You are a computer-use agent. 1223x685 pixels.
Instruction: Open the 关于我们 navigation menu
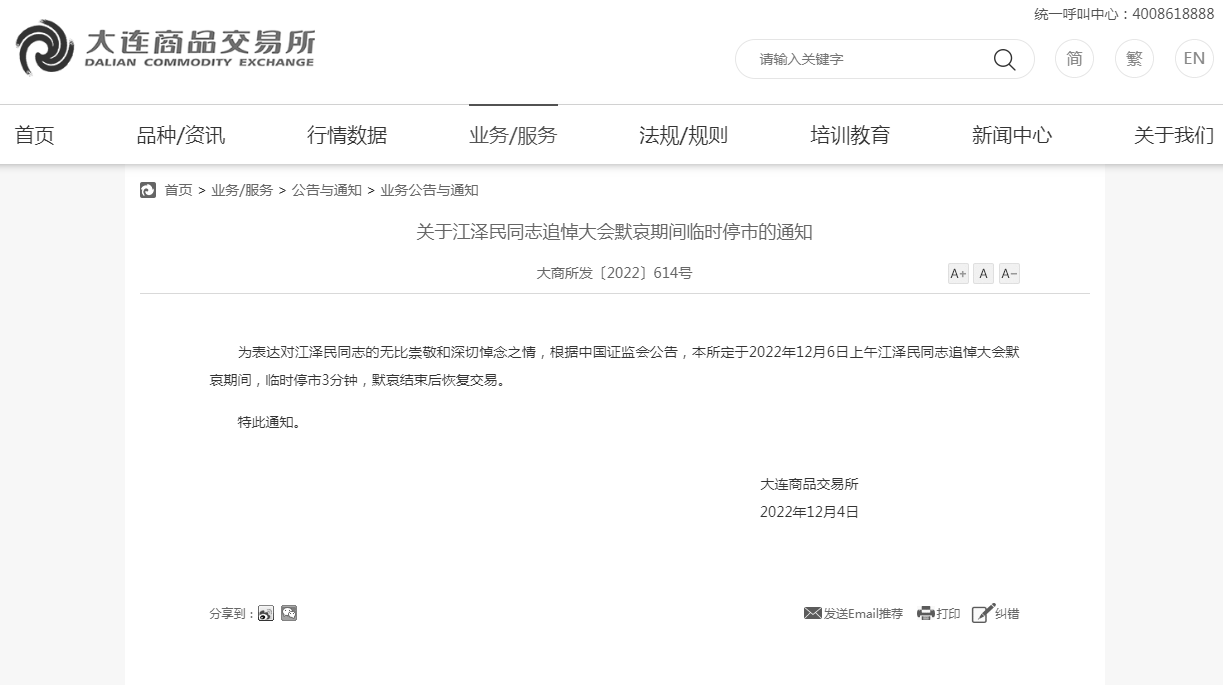[1174, 135]
